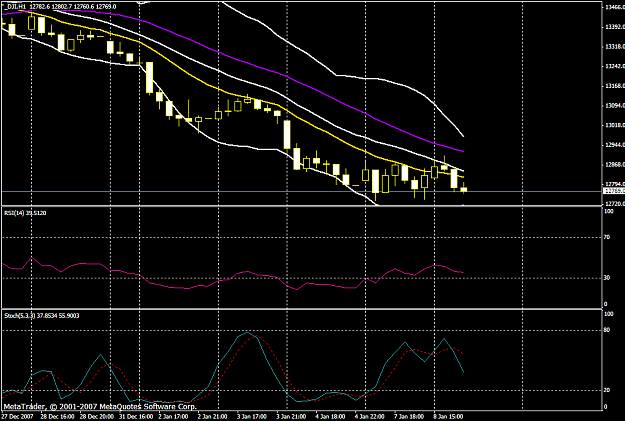Click the 2 Jan 21:00 time label

(x=212, y=417)
